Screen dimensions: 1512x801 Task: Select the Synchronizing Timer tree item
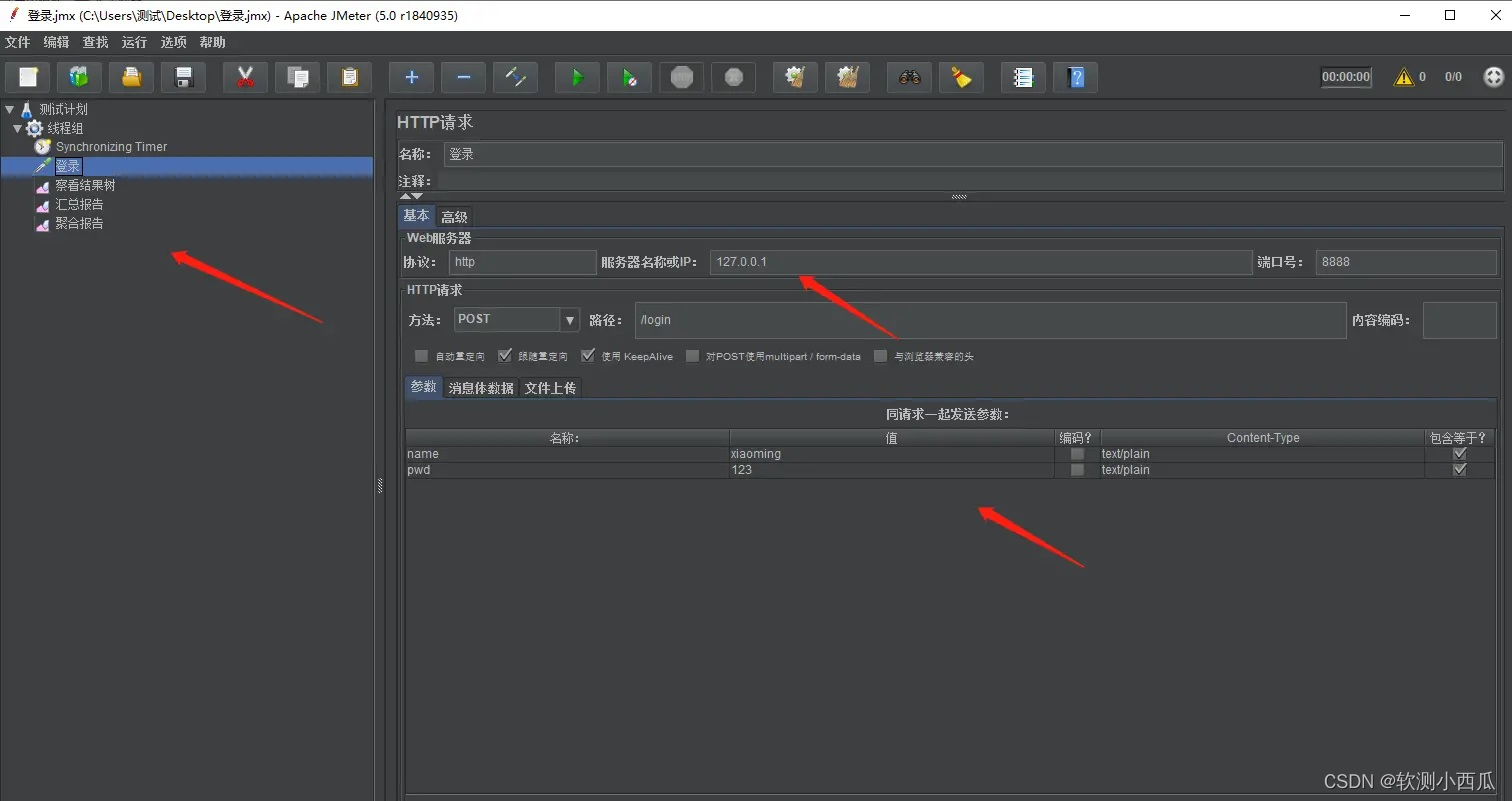[x=111, y=147]
